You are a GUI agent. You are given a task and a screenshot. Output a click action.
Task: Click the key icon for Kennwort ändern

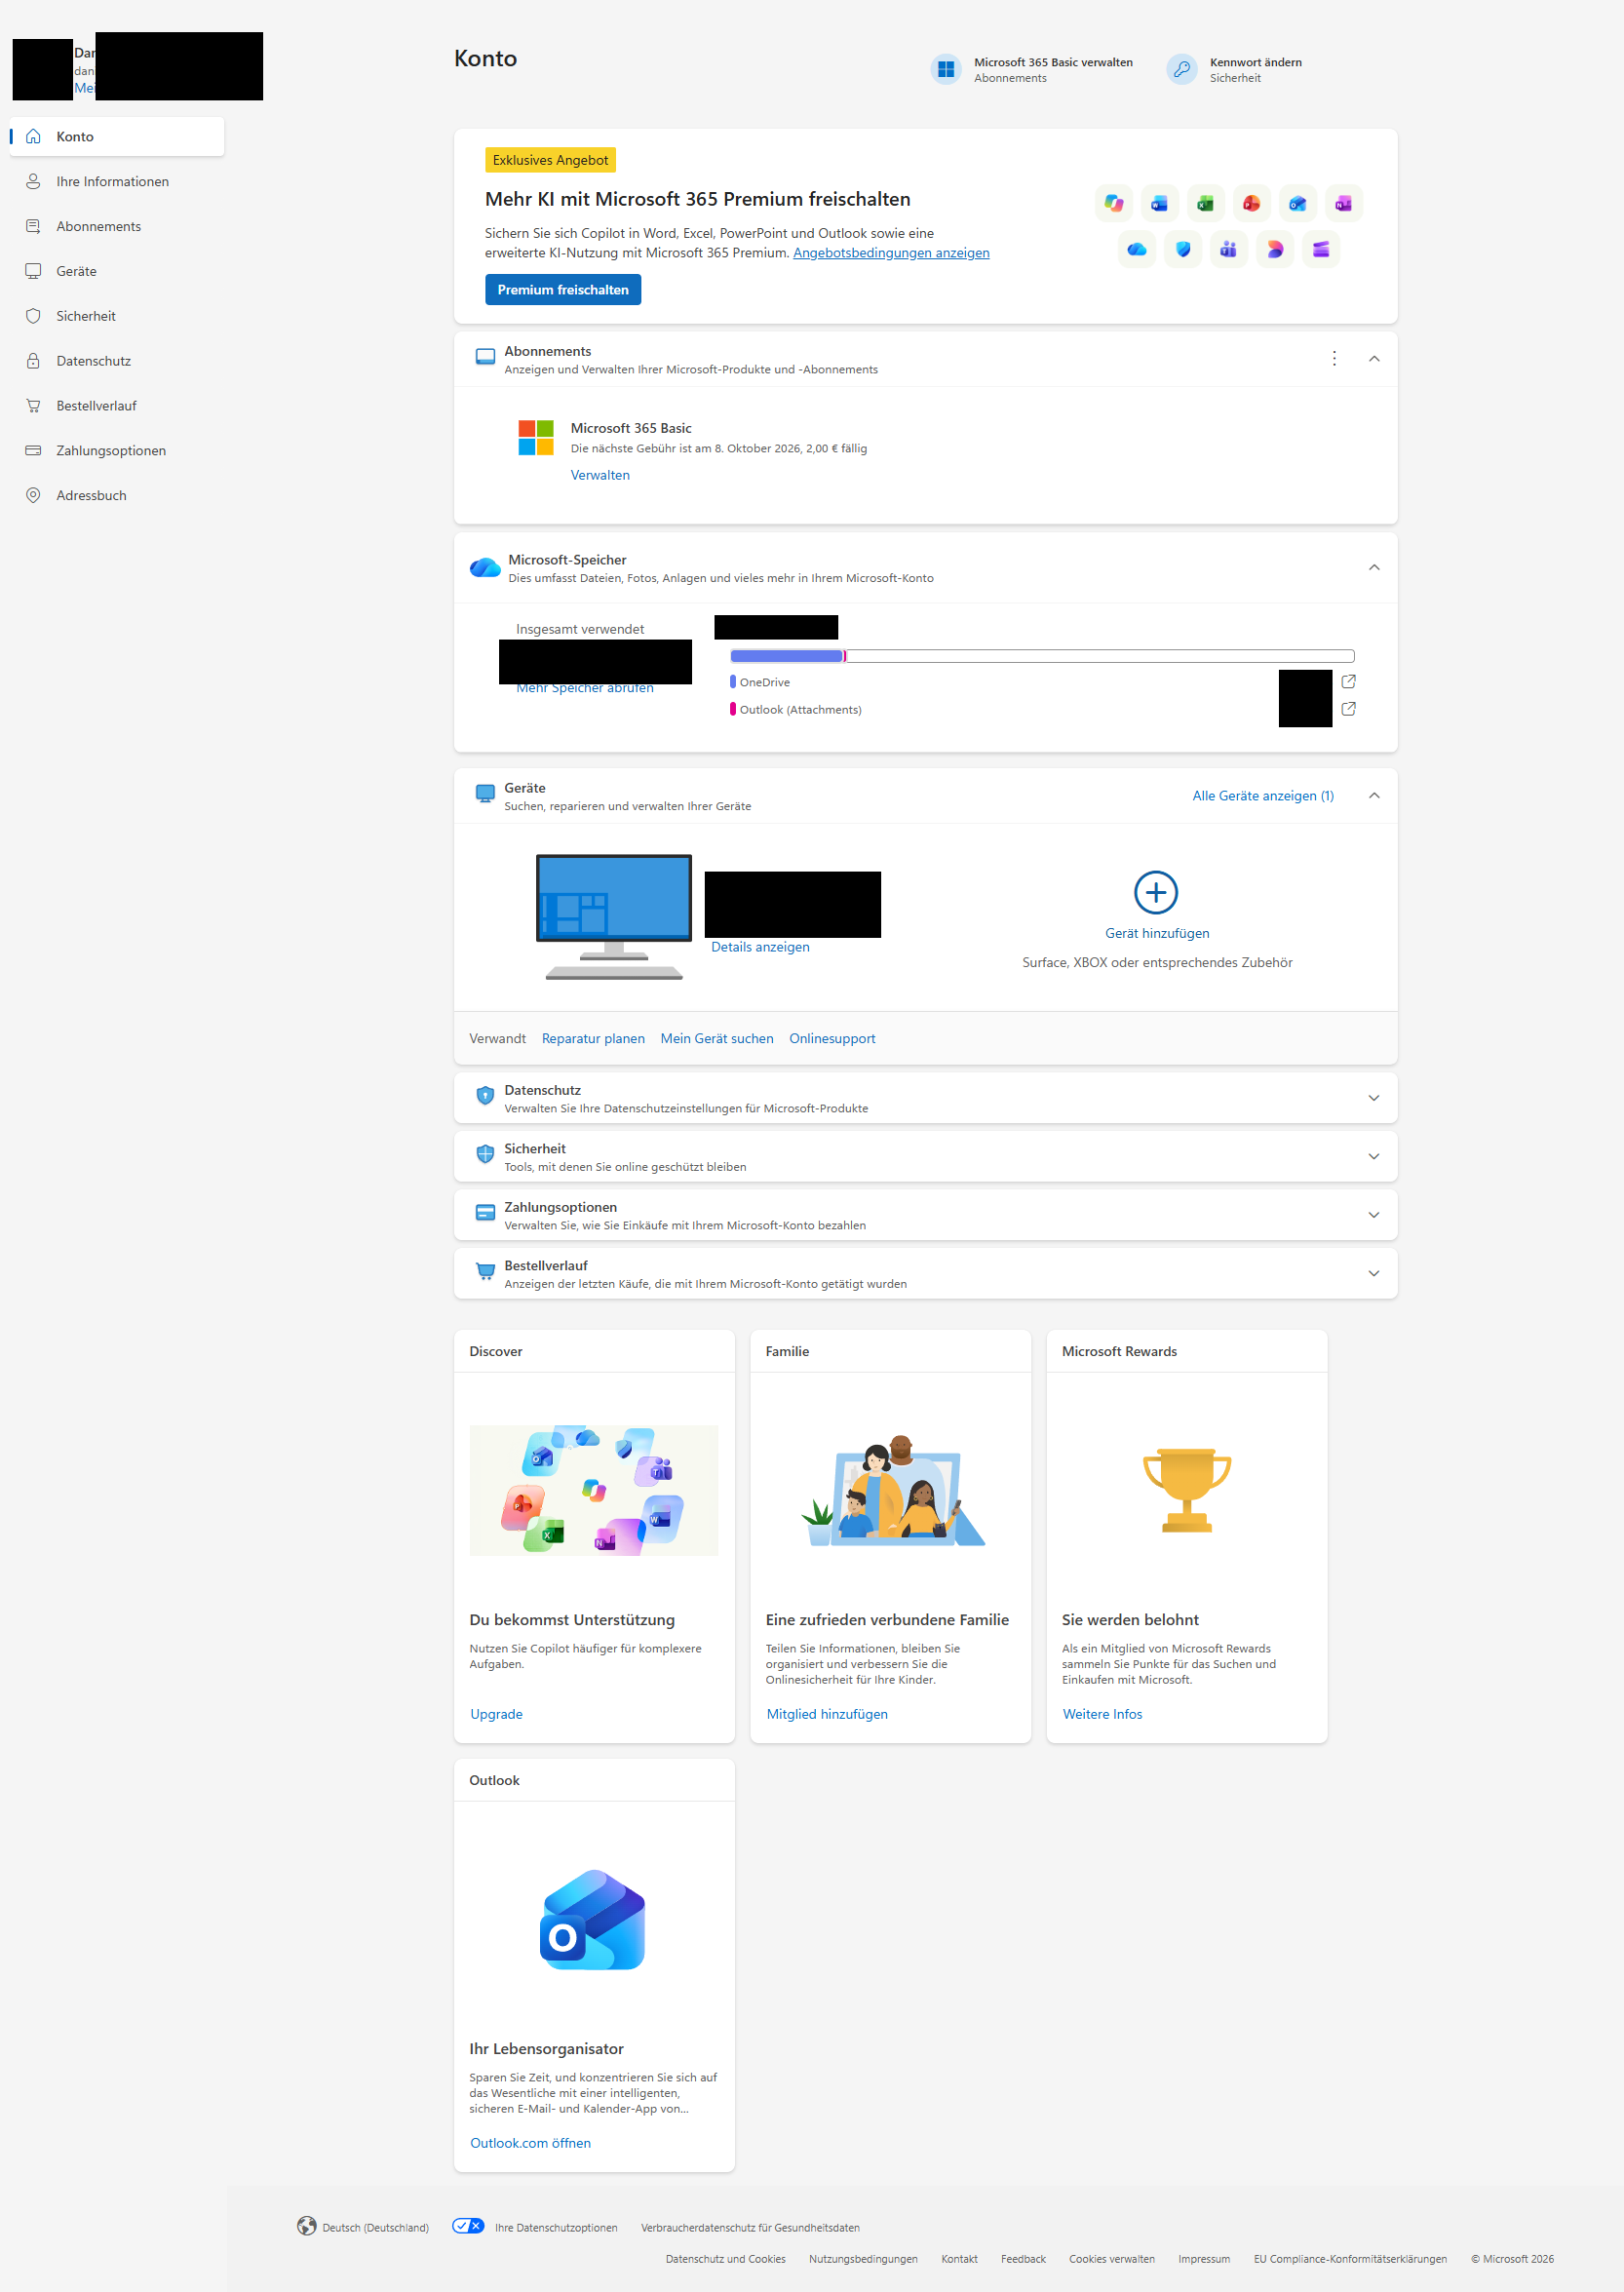tap(1182, 70)
